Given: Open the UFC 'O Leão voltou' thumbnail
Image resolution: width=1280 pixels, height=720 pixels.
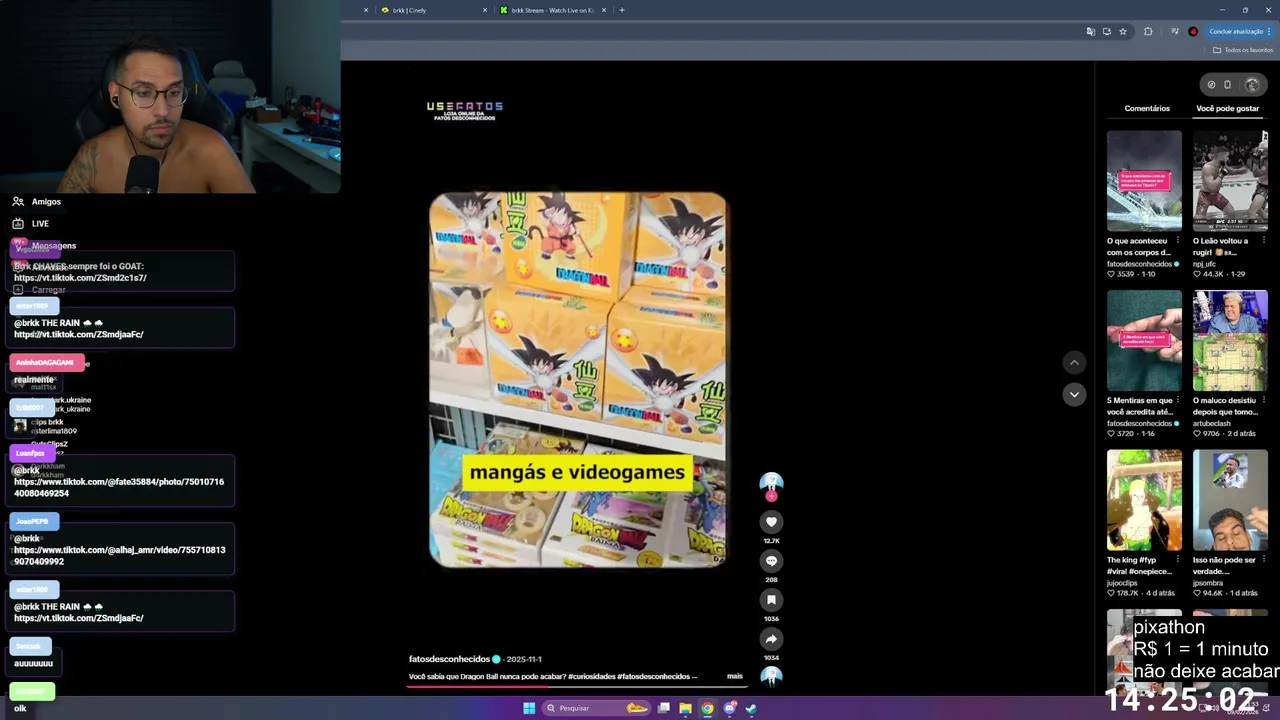Looking at the screenshot, I should tap(1230, 181).
